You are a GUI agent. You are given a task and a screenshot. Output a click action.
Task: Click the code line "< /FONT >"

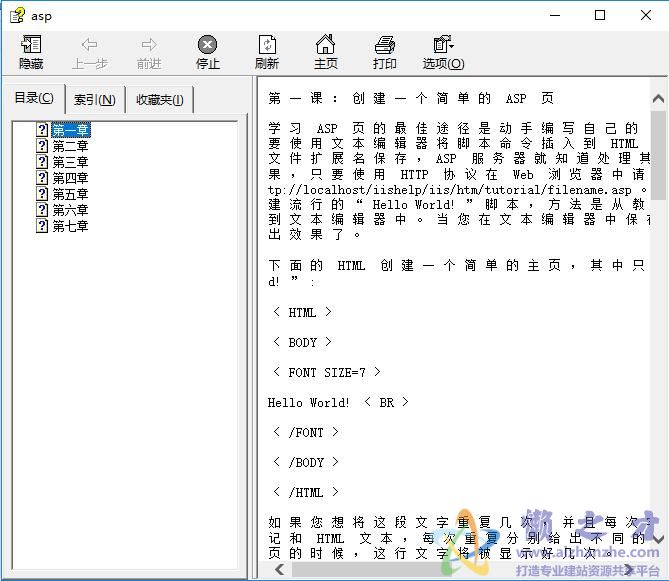305,433
